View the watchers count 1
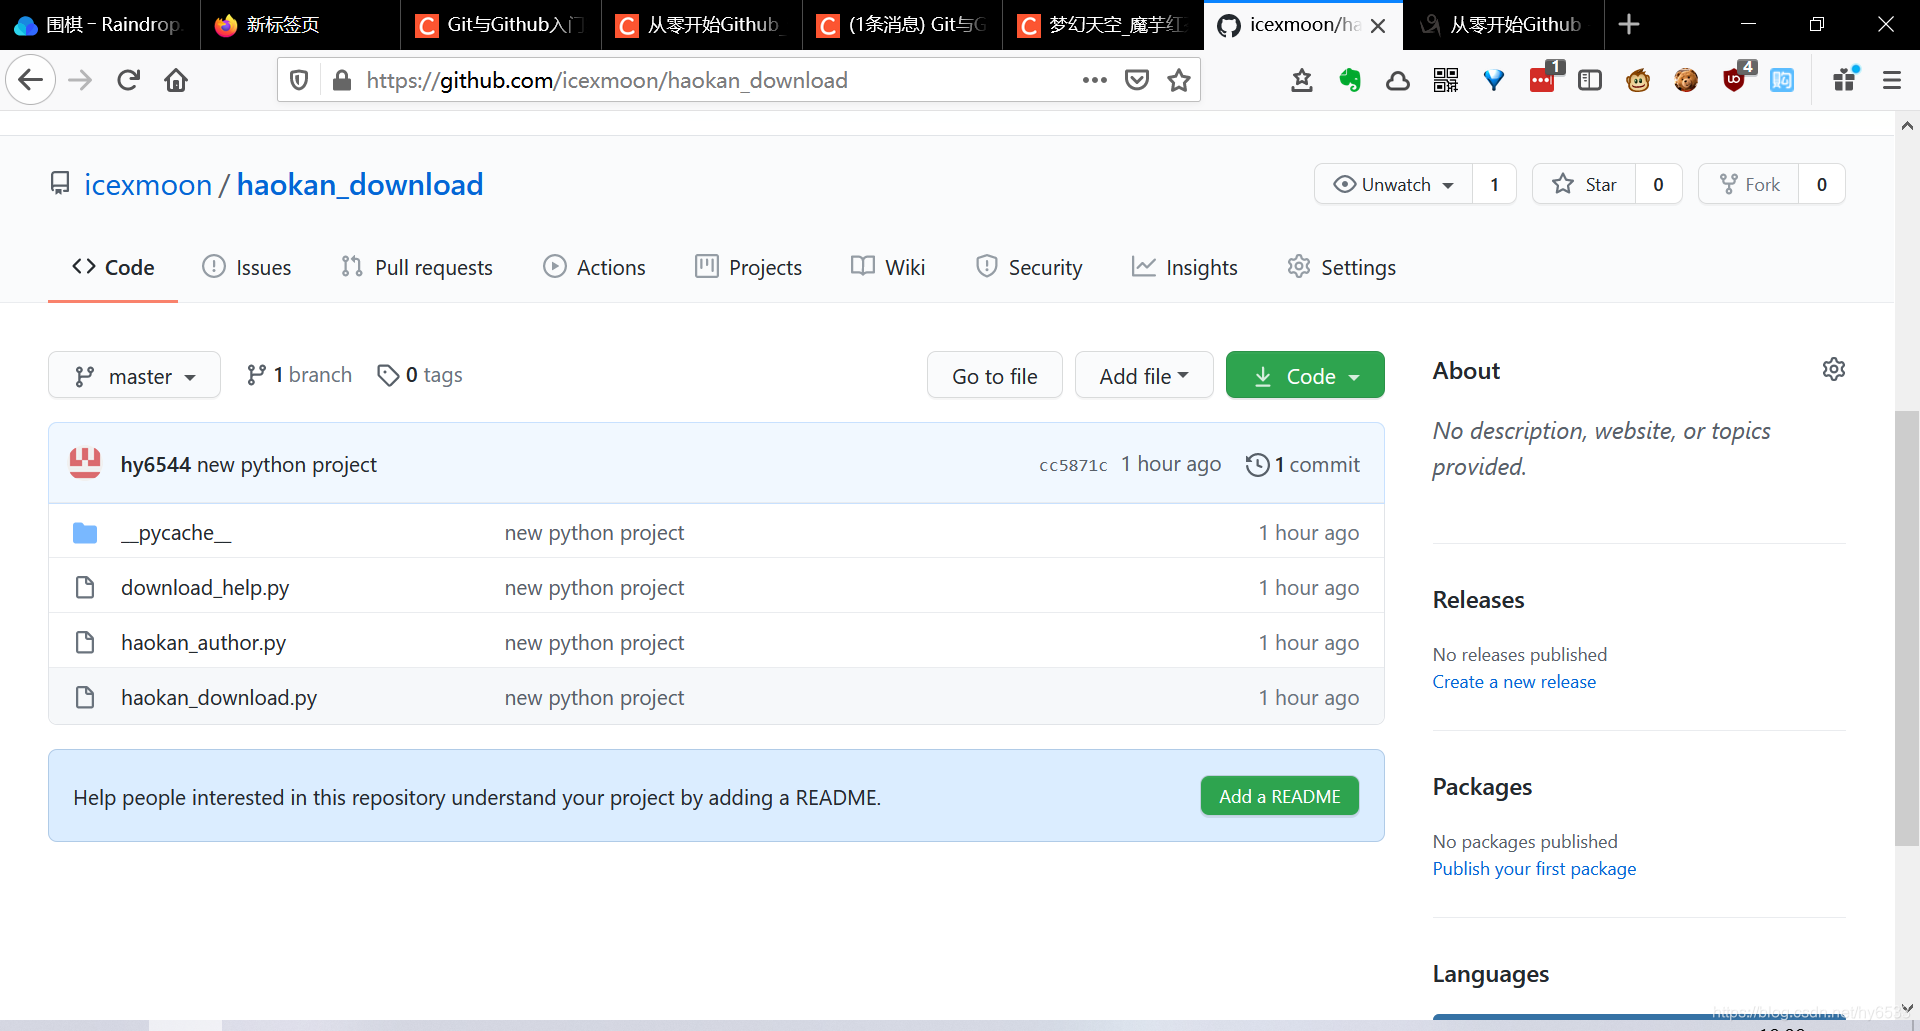Screen dimensions: 1920x1031 [1494, 184]
